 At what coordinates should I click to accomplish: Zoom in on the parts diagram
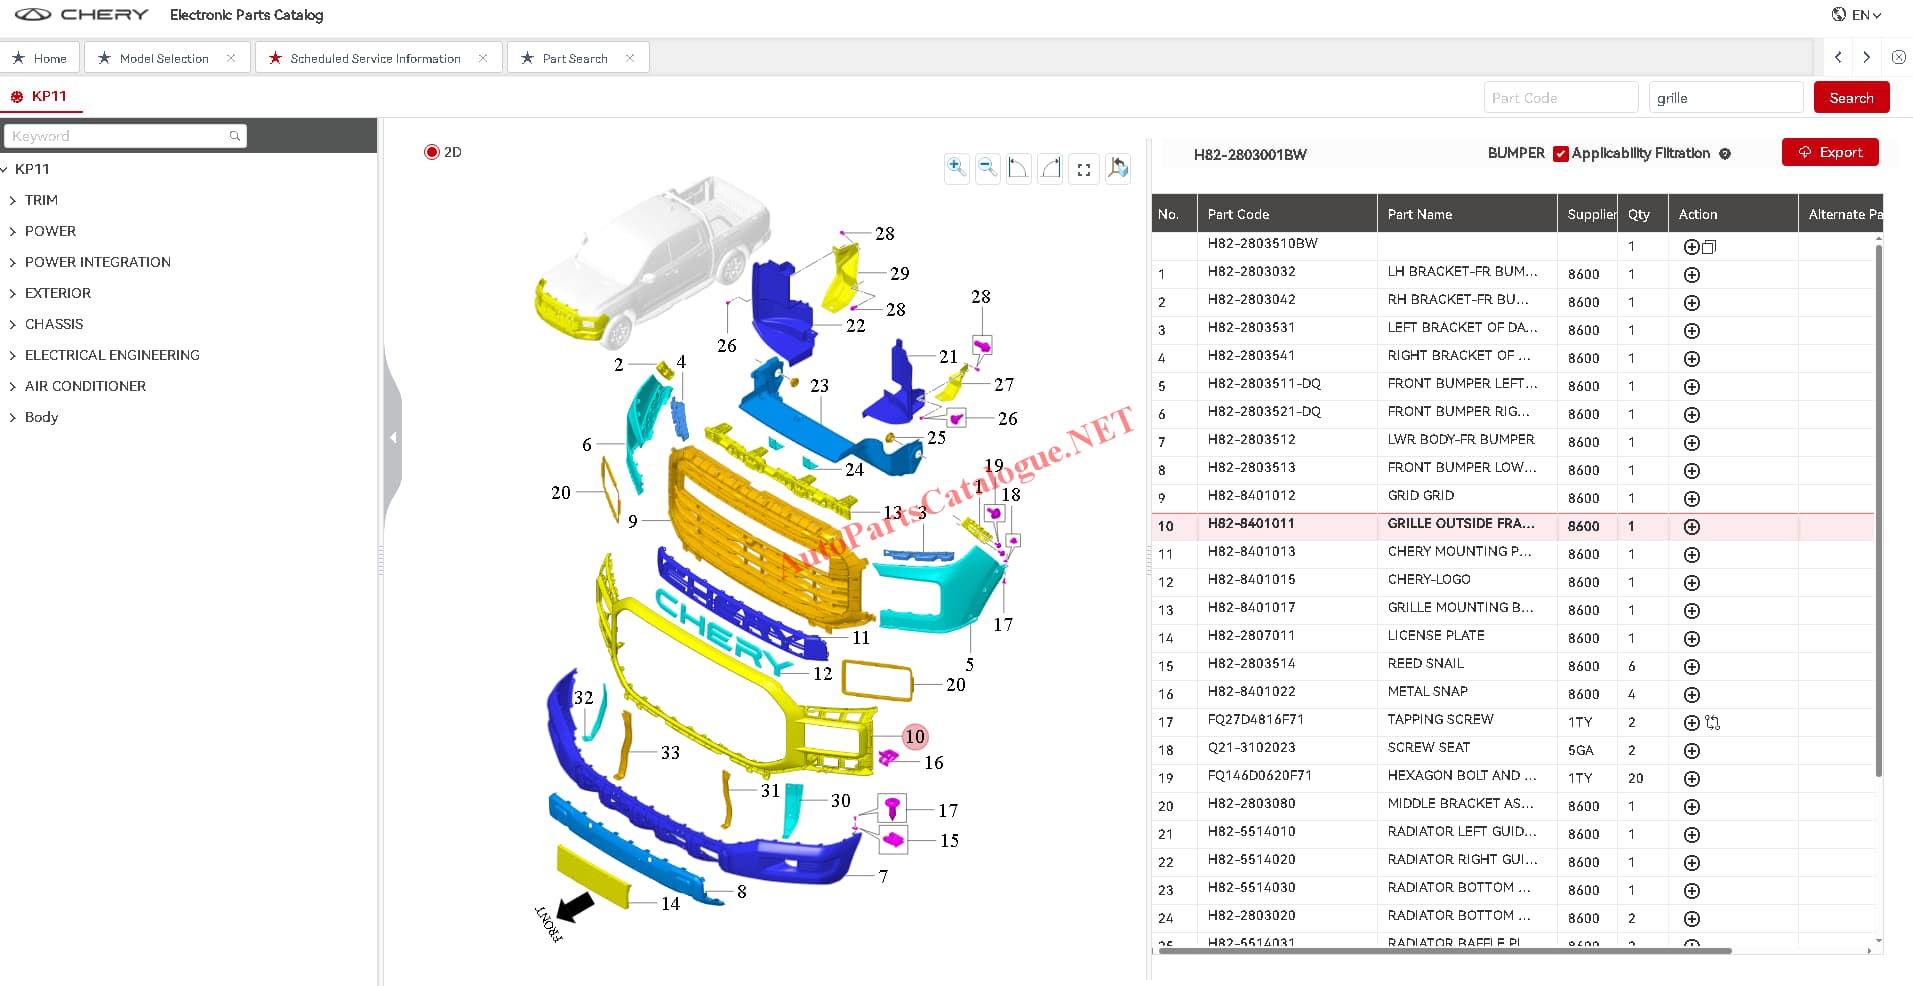957,168
